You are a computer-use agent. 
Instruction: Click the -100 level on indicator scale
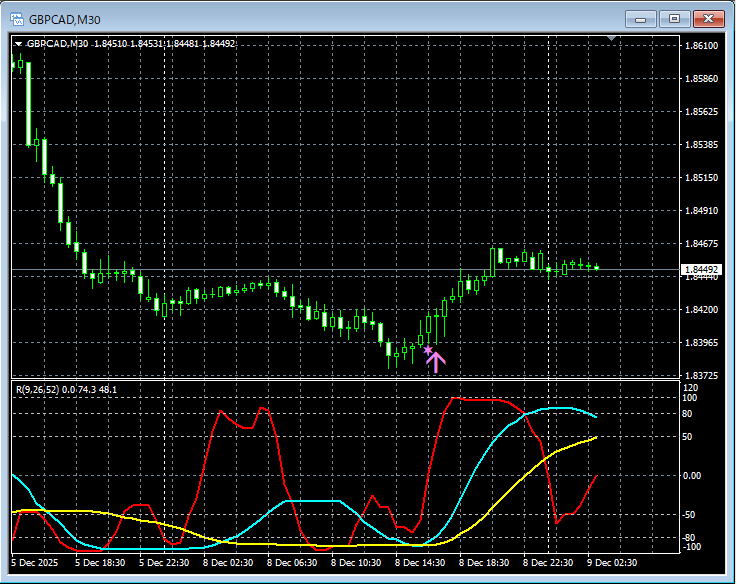(x=691, y=547)
